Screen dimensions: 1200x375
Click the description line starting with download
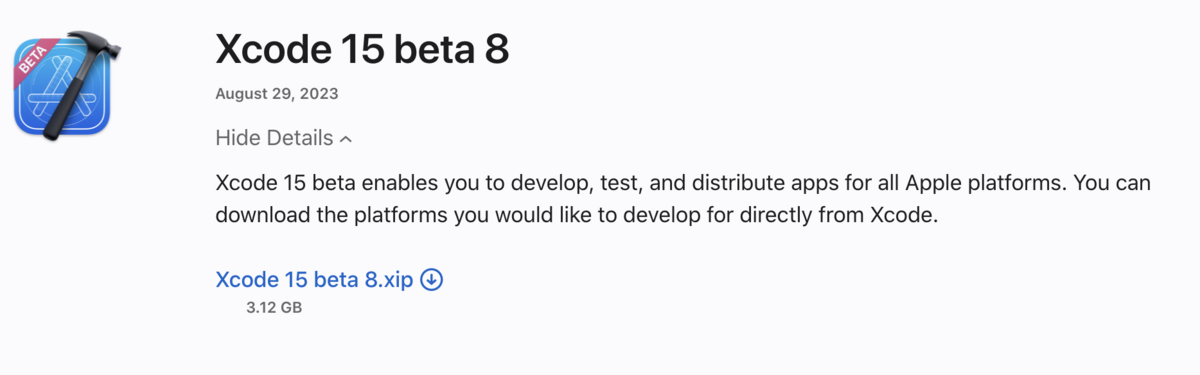(x=578, y=215)
